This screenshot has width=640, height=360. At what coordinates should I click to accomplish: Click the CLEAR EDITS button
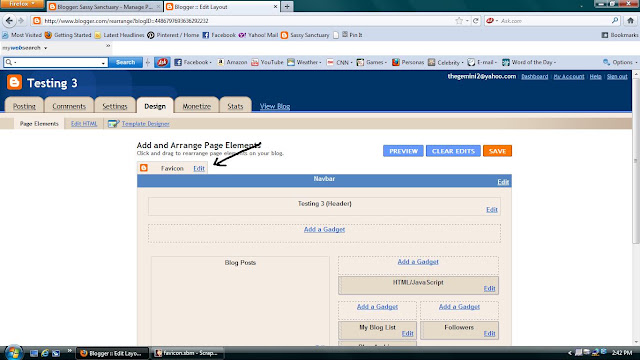click(453, 151)
